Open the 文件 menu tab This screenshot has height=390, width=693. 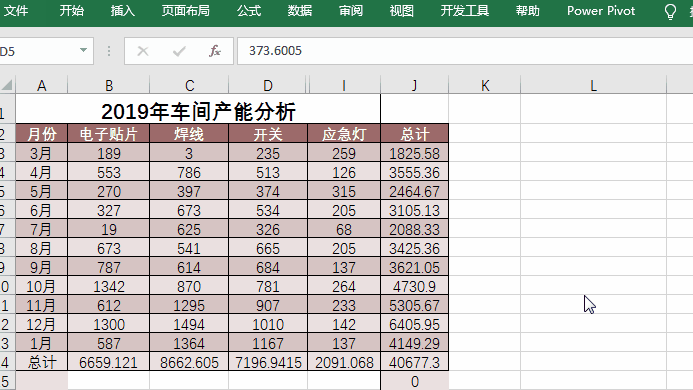(15, 11)
